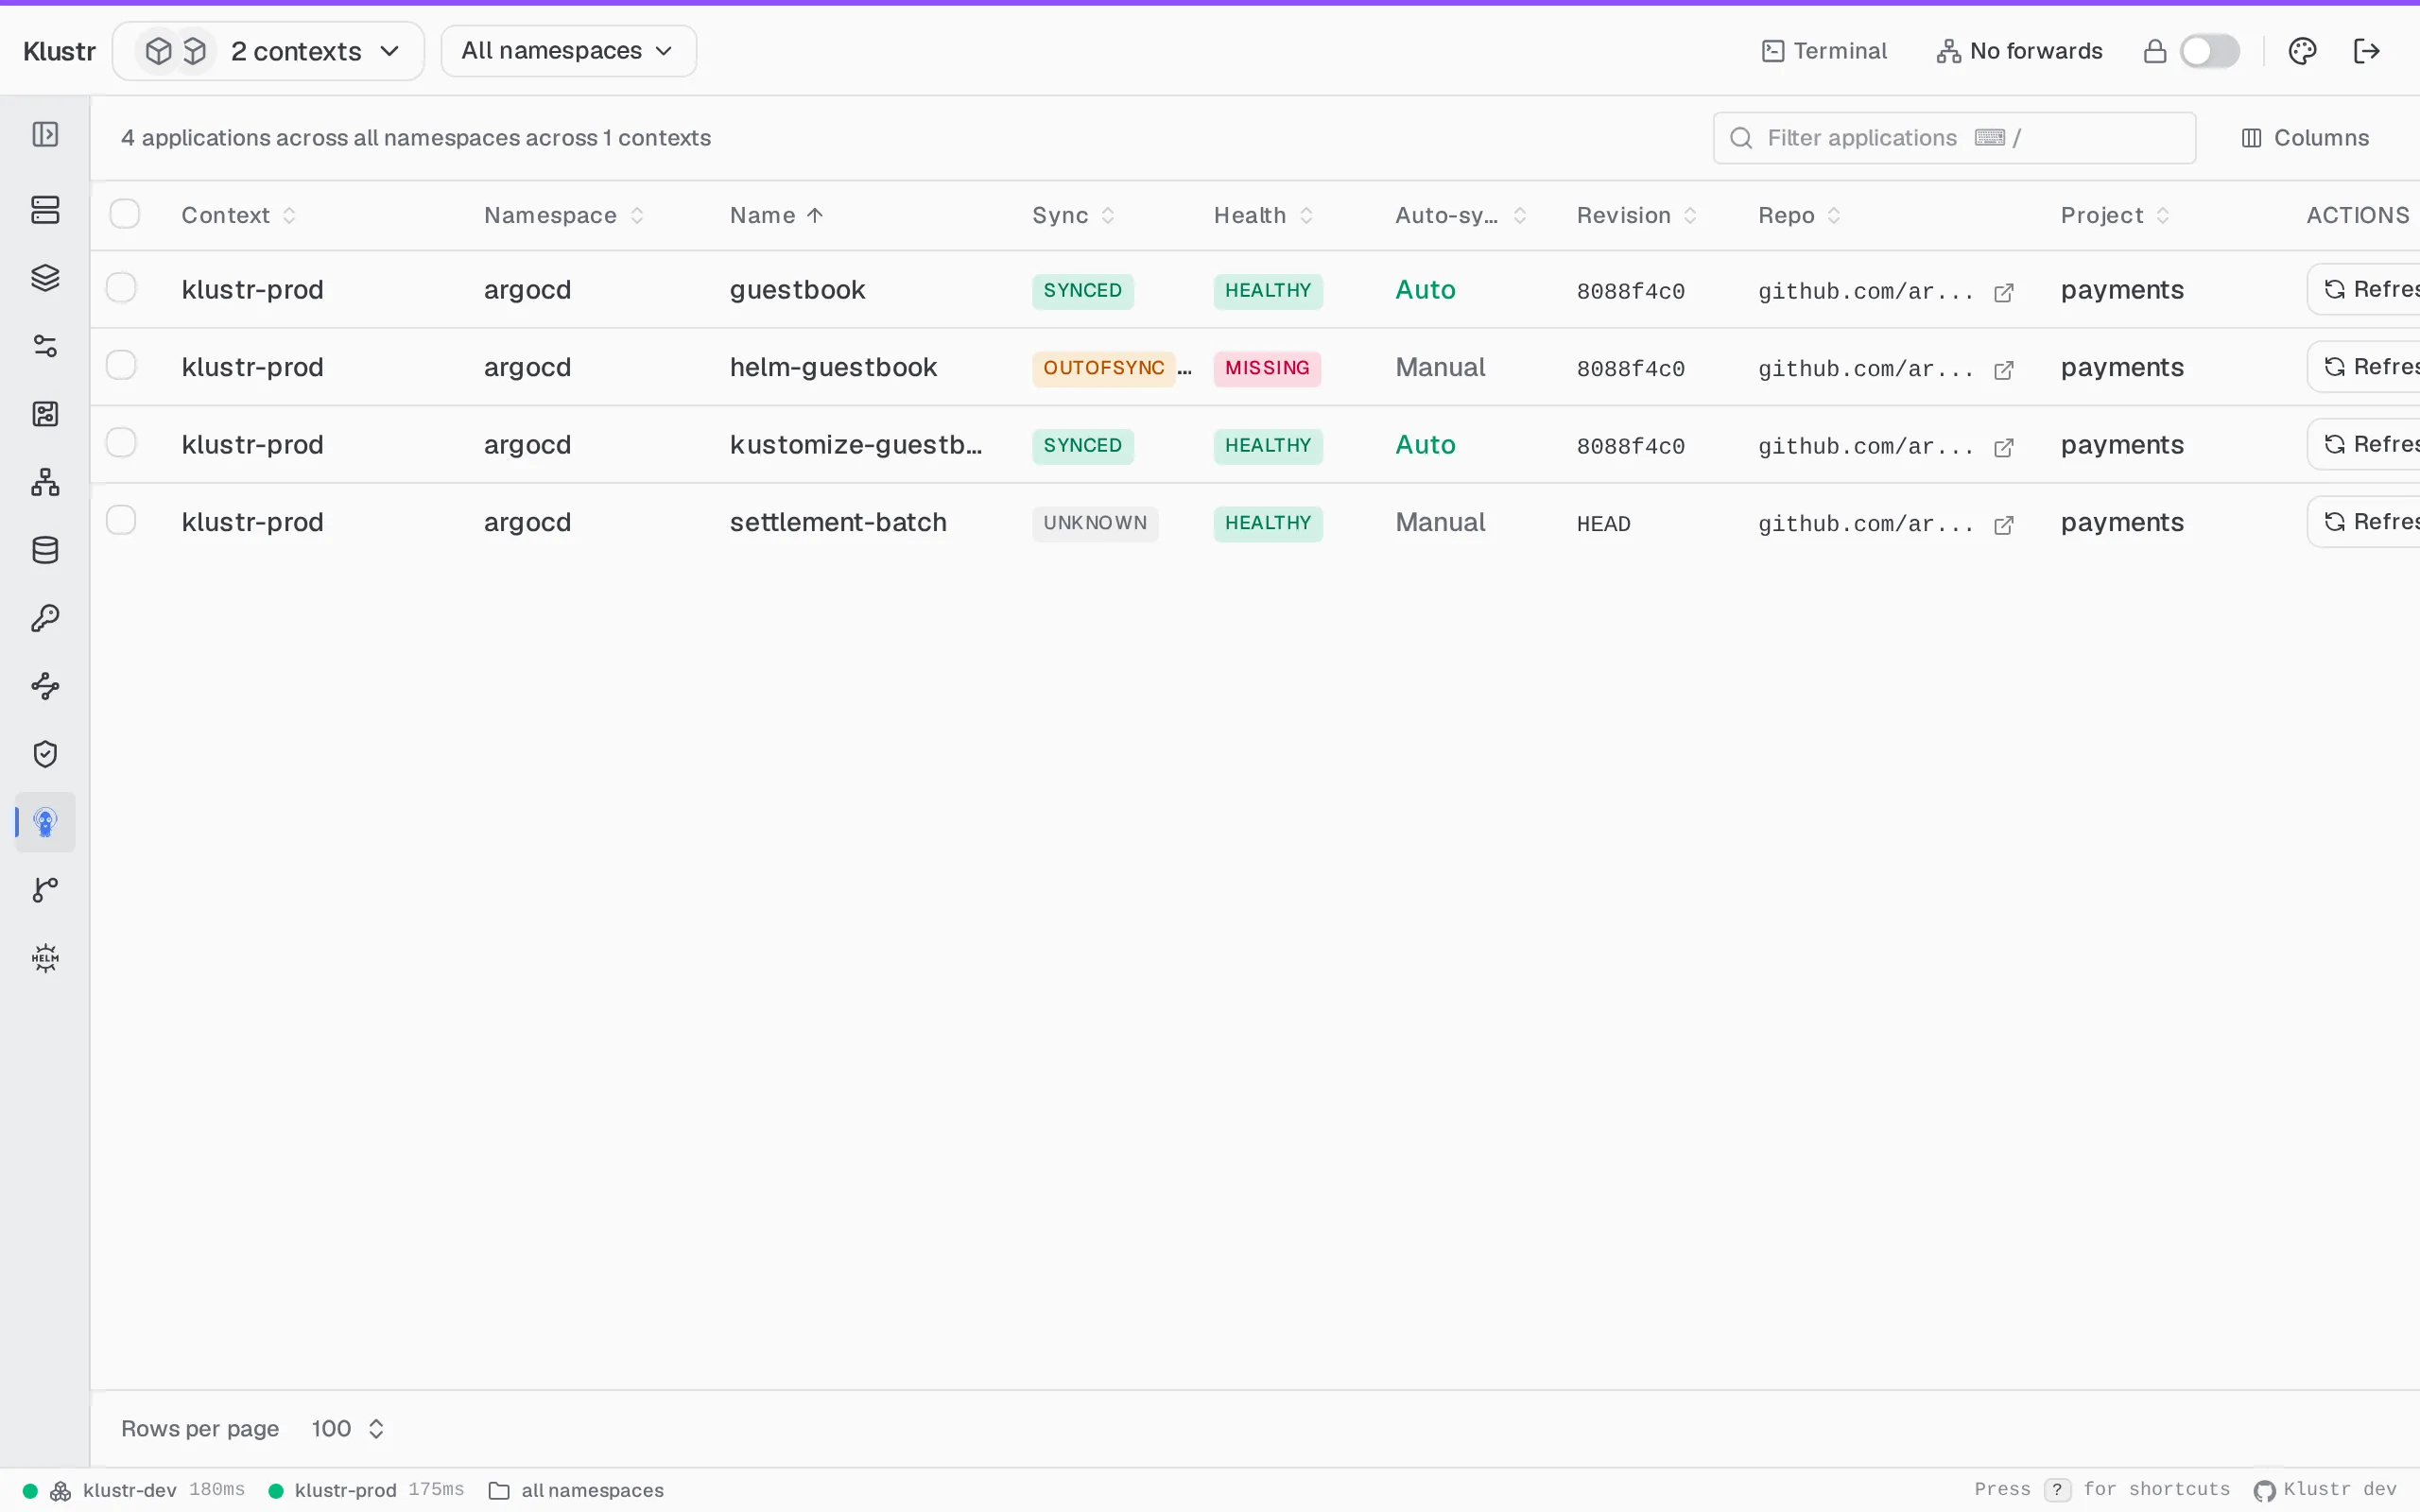The height and width of the screenshot is (1512, 2420).
Task: Sort by the Project column header
Action: click(2115, 215)
